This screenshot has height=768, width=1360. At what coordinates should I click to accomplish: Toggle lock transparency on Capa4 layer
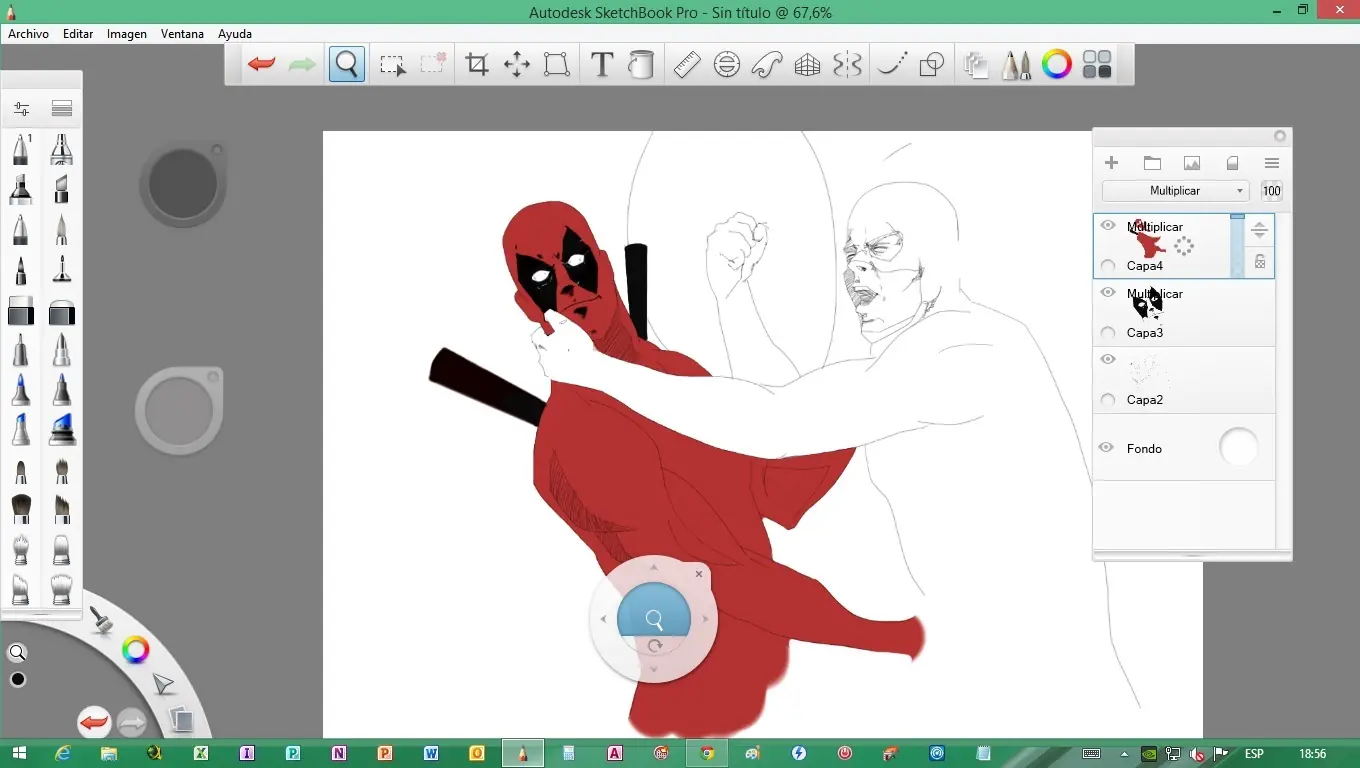coord(1260,262)
